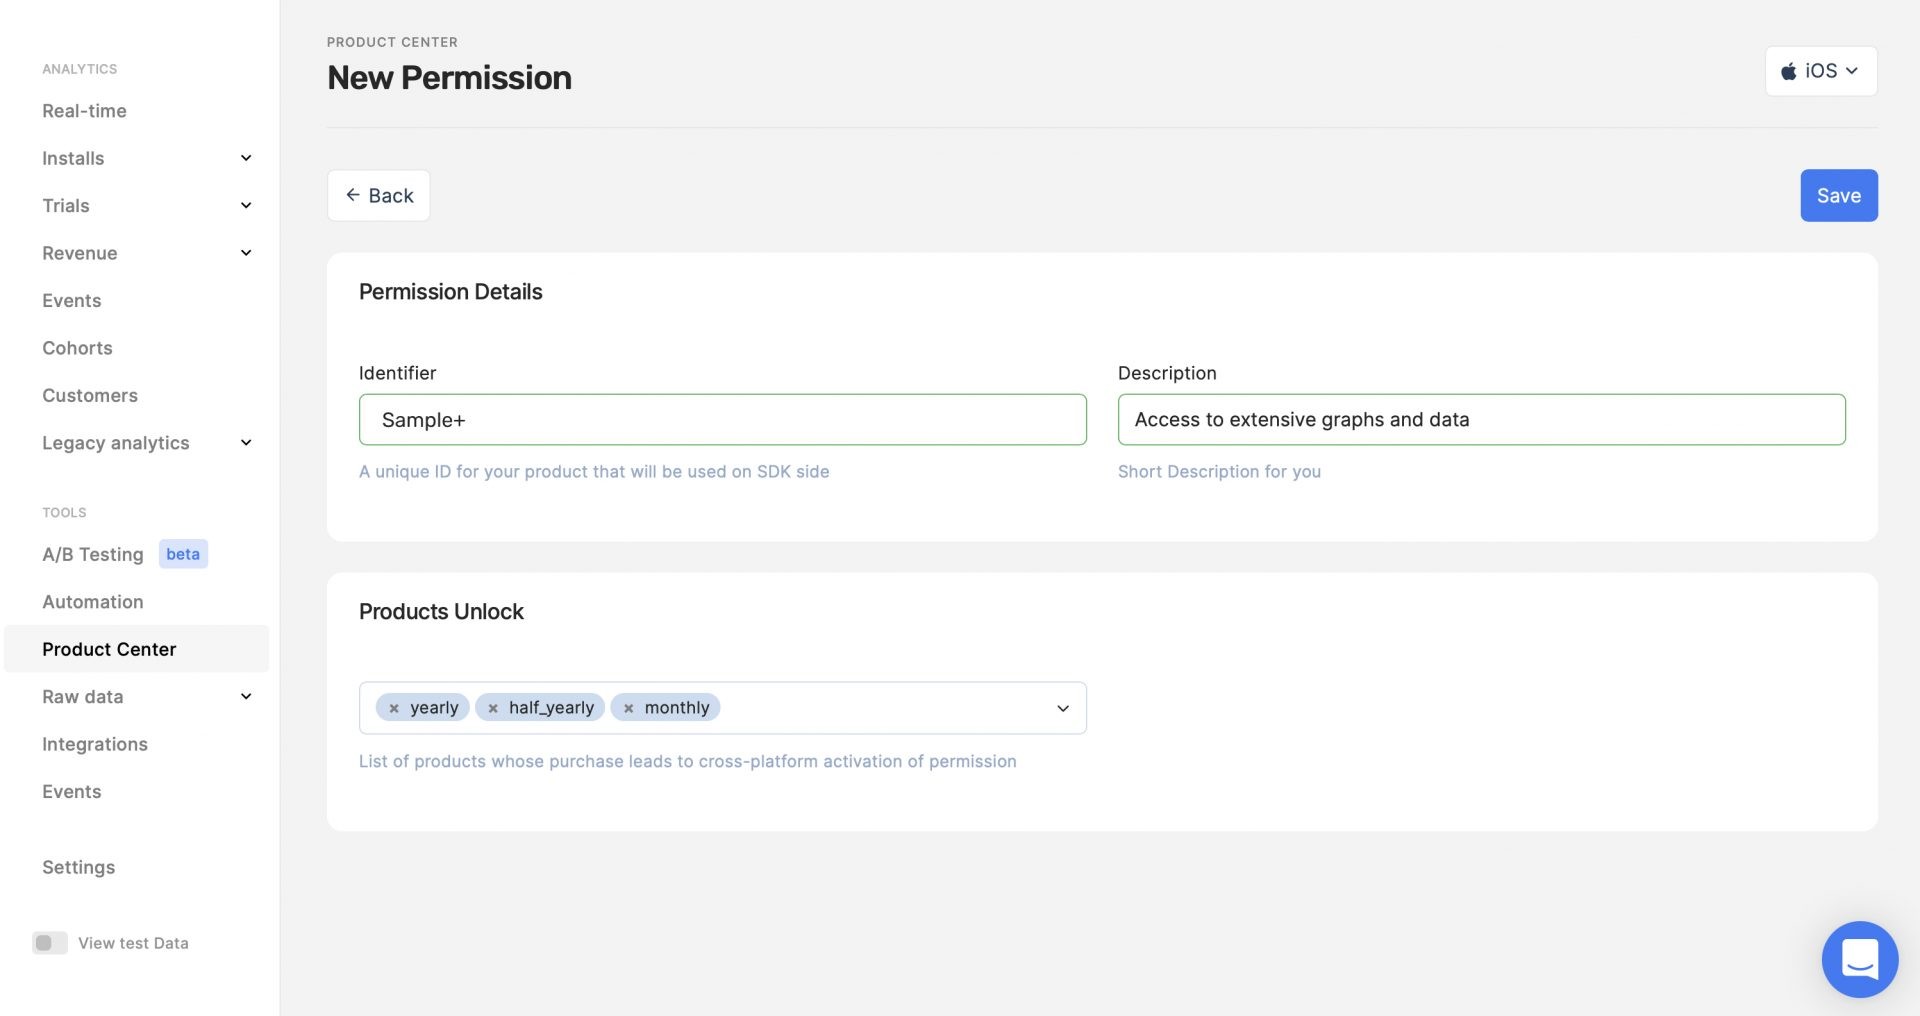The image size is (1920, 1016).
Task: Open the Products Unlock selection dropdown
Action: (x=1062, y=708)
